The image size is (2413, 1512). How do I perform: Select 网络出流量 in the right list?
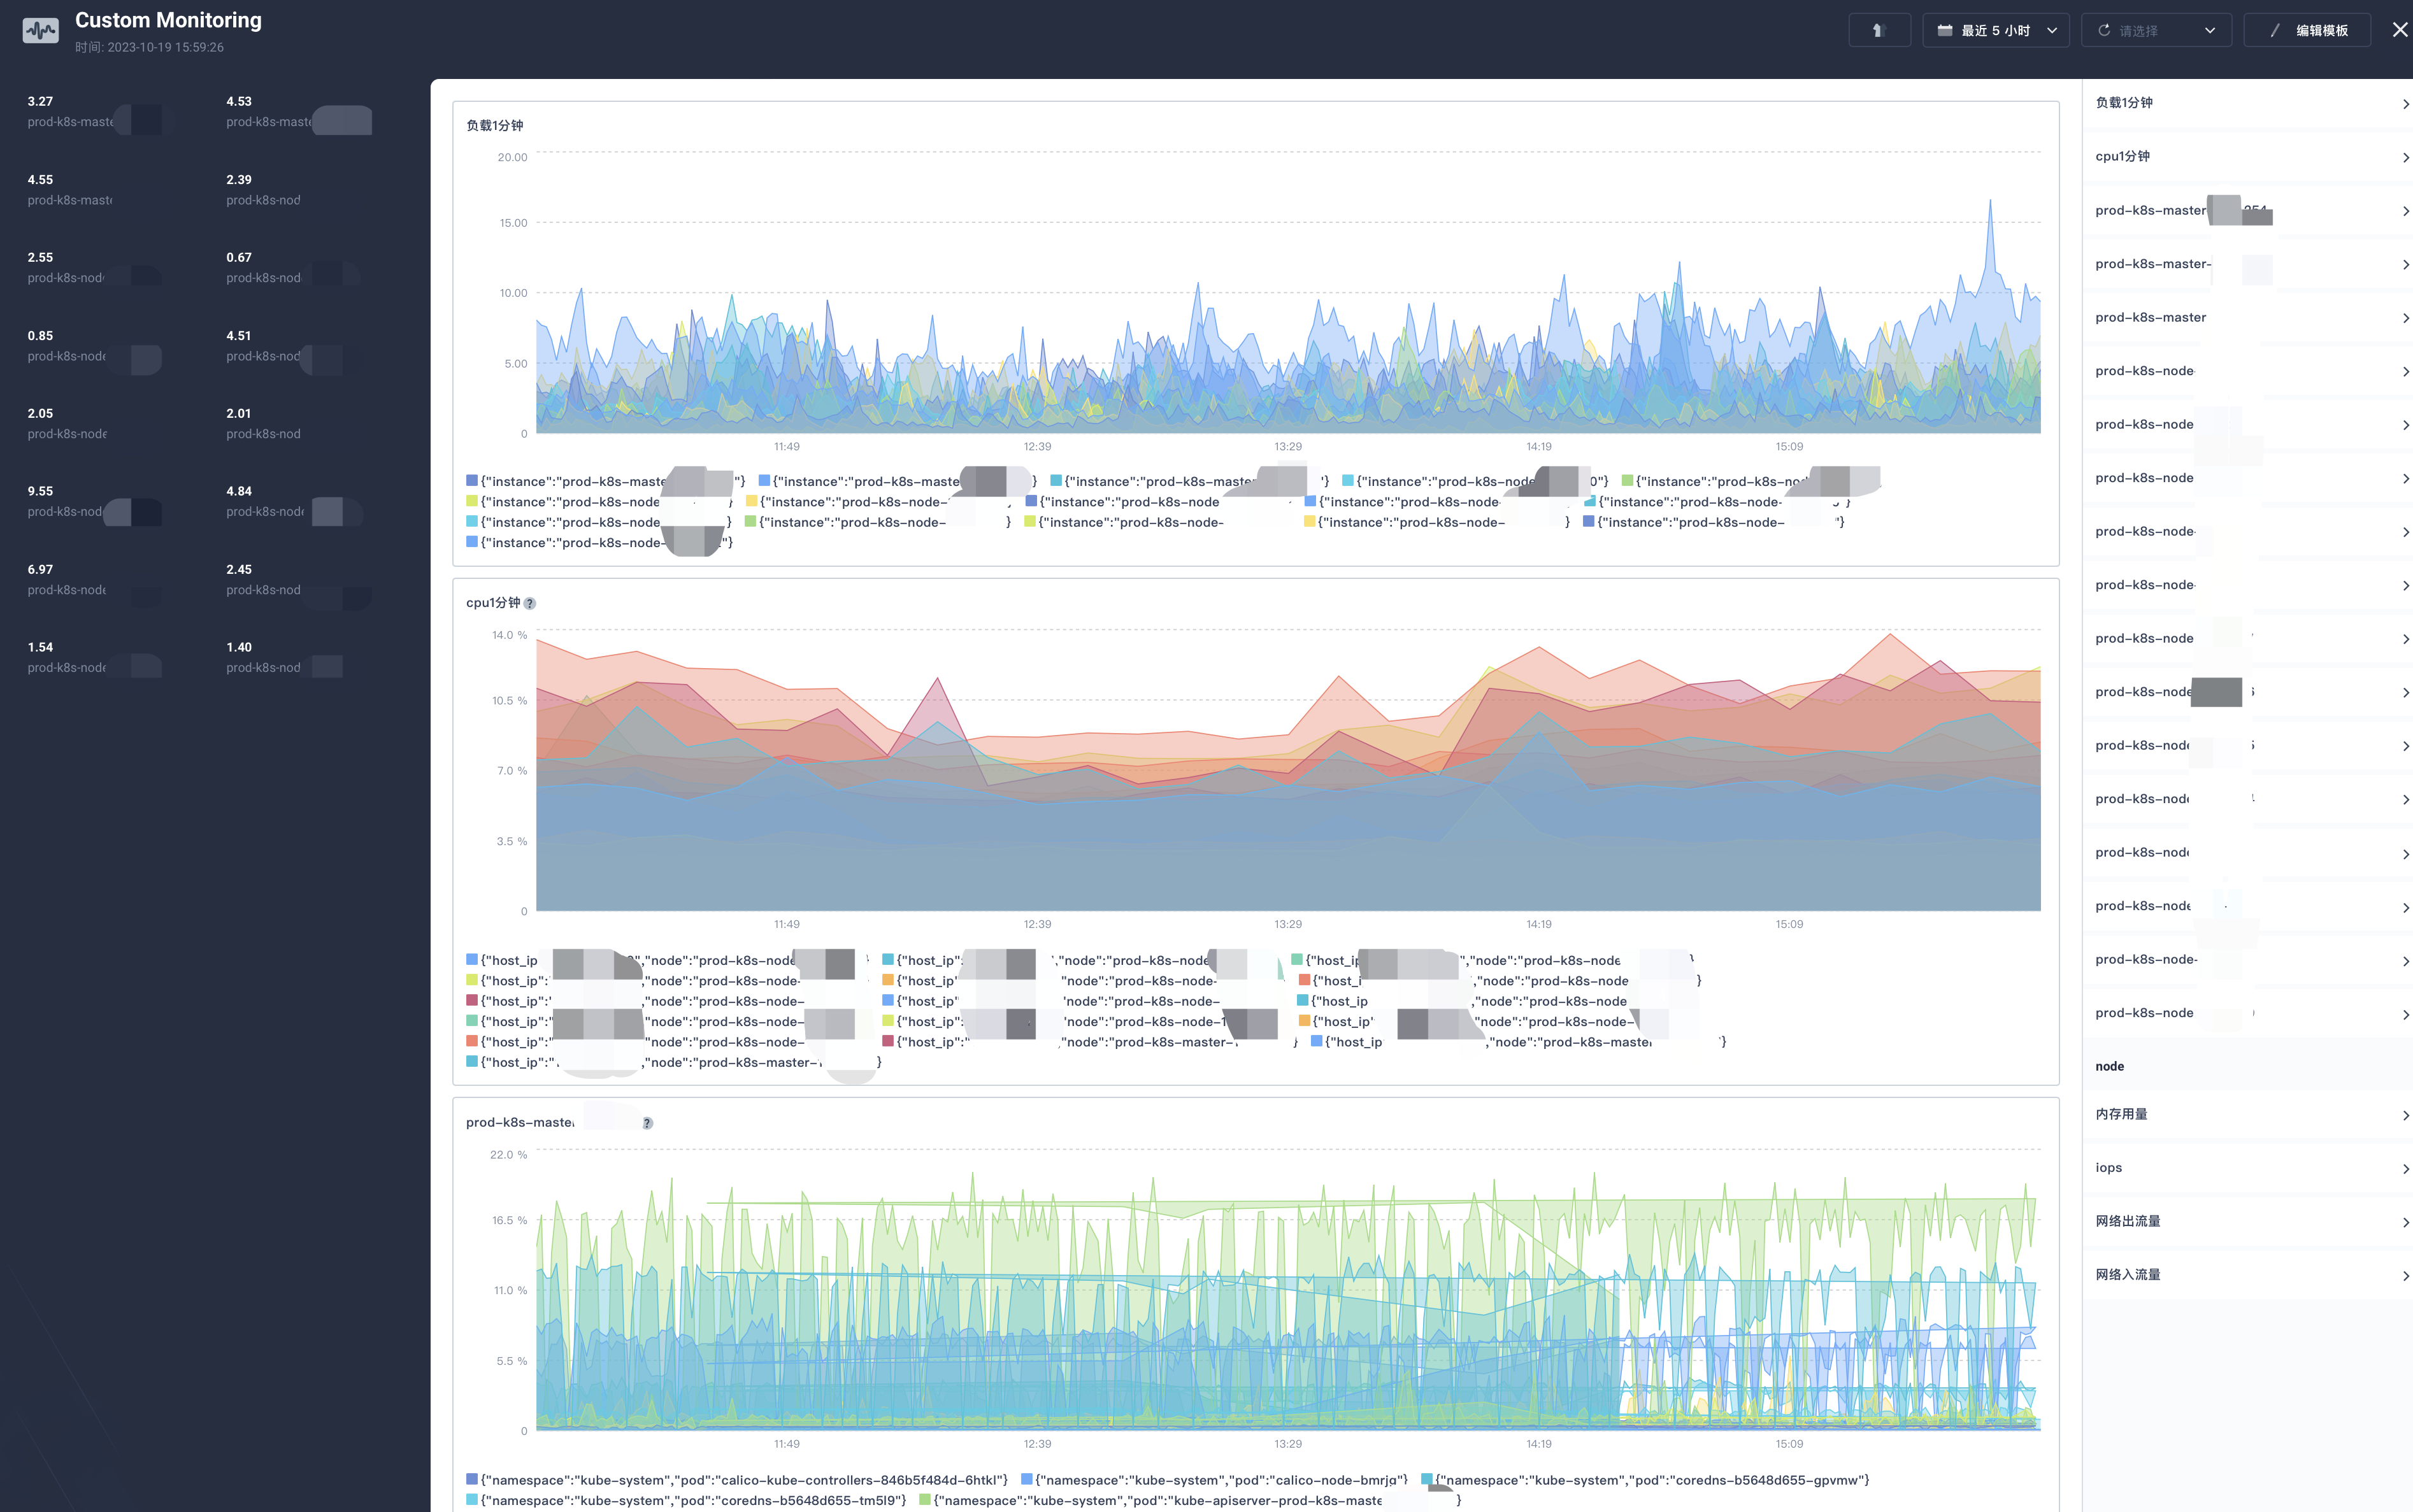coord(2247,1221)
